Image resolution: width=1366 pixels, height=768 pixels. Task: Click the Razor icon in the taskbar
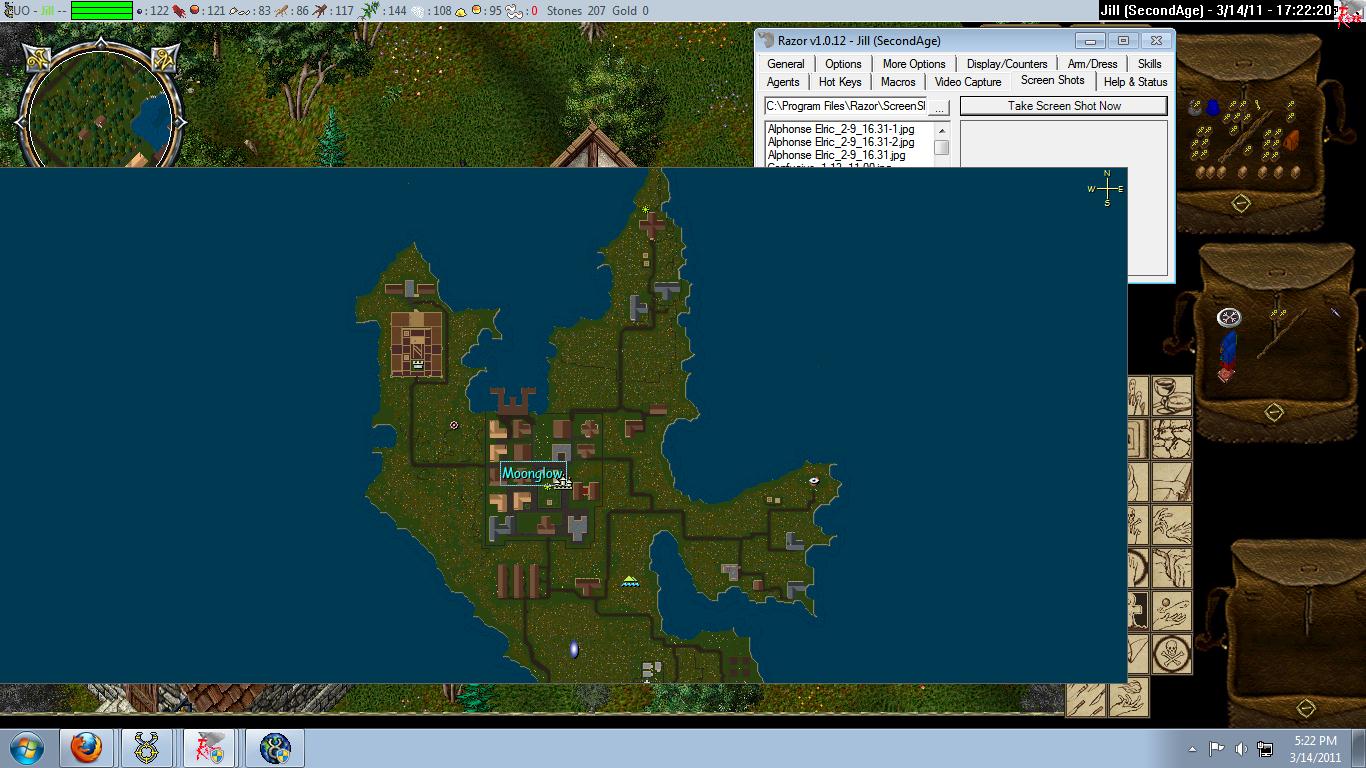coord(210,747)
